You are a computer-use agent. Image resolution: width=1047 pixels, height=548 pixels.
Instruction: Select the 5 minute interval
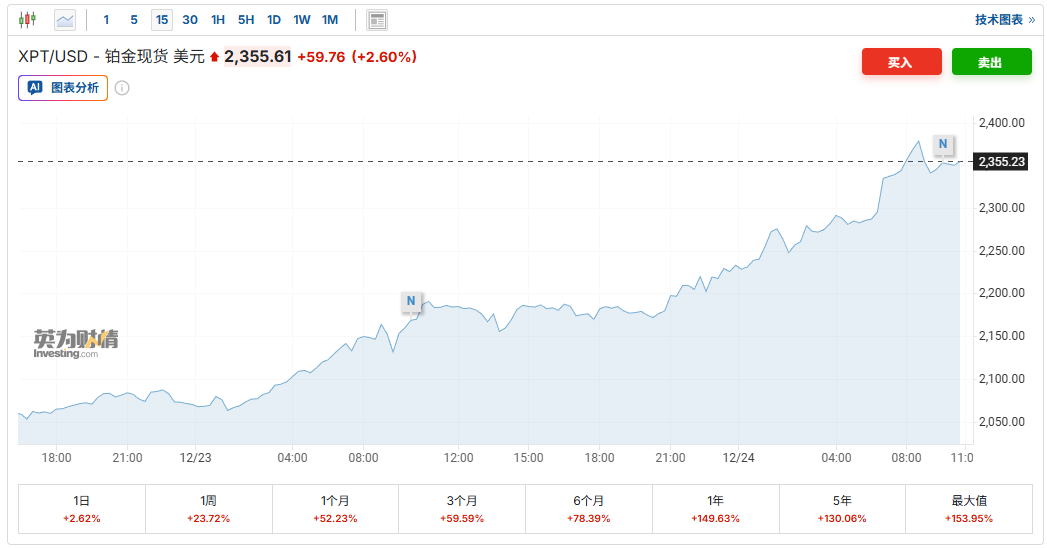click(134, 19)
